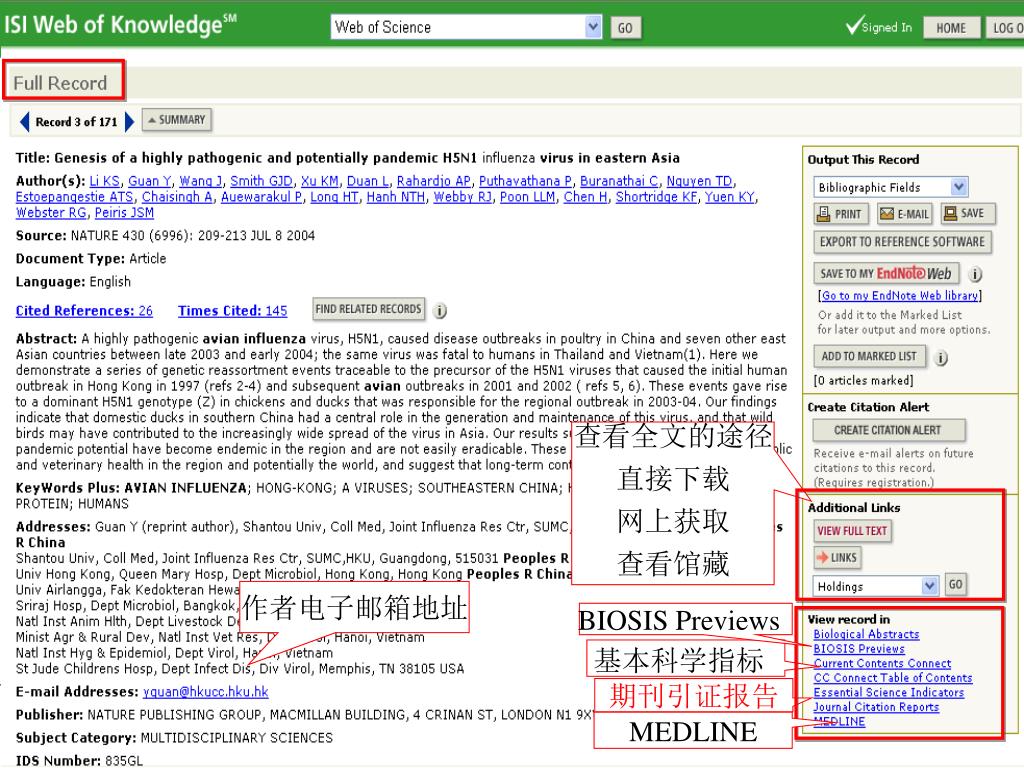Click author link Peiris JSM
The height and width of the screenshot is (768, 1024).
tap(124, 213)
